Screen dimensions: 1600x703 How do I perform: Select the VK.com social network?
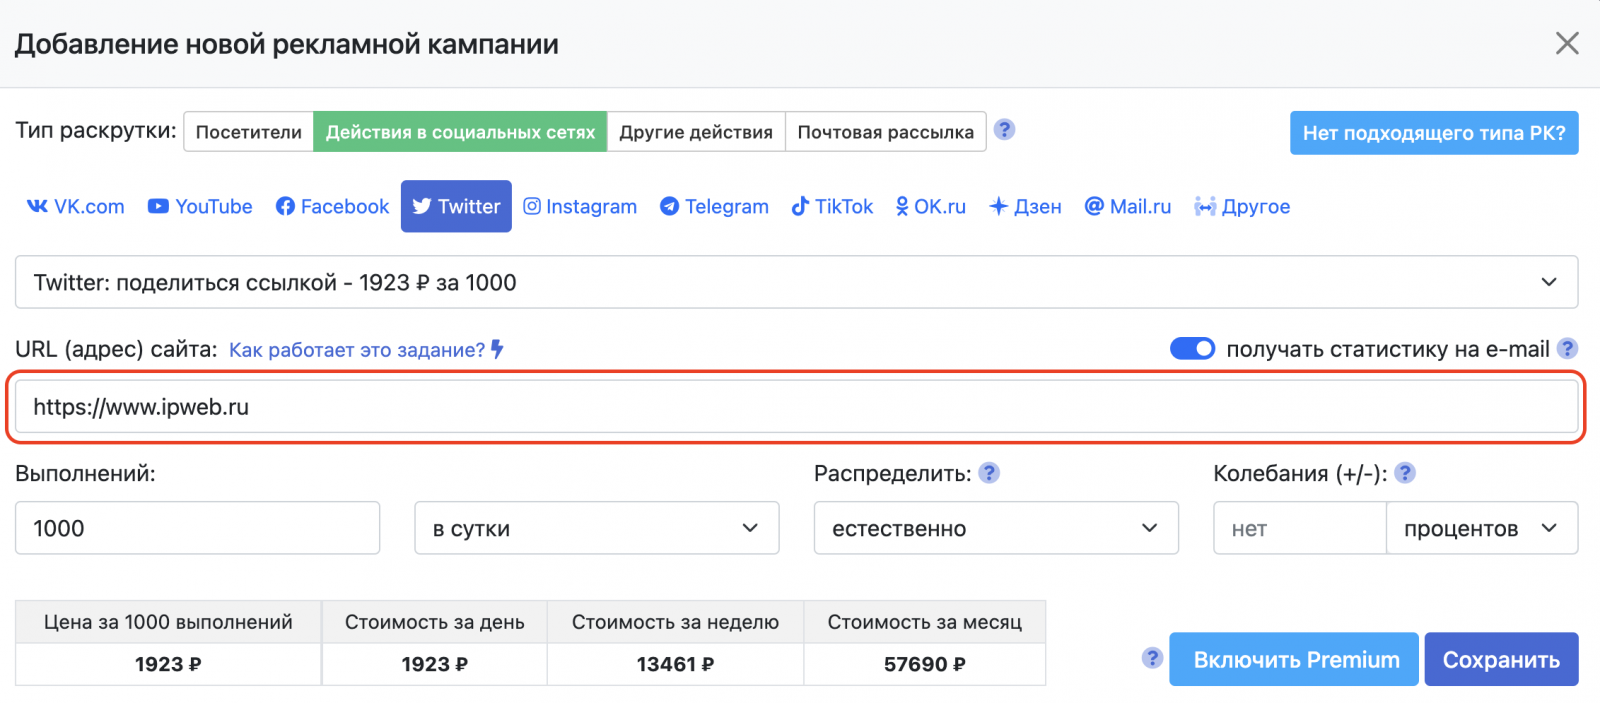click(x=76, y=207)
